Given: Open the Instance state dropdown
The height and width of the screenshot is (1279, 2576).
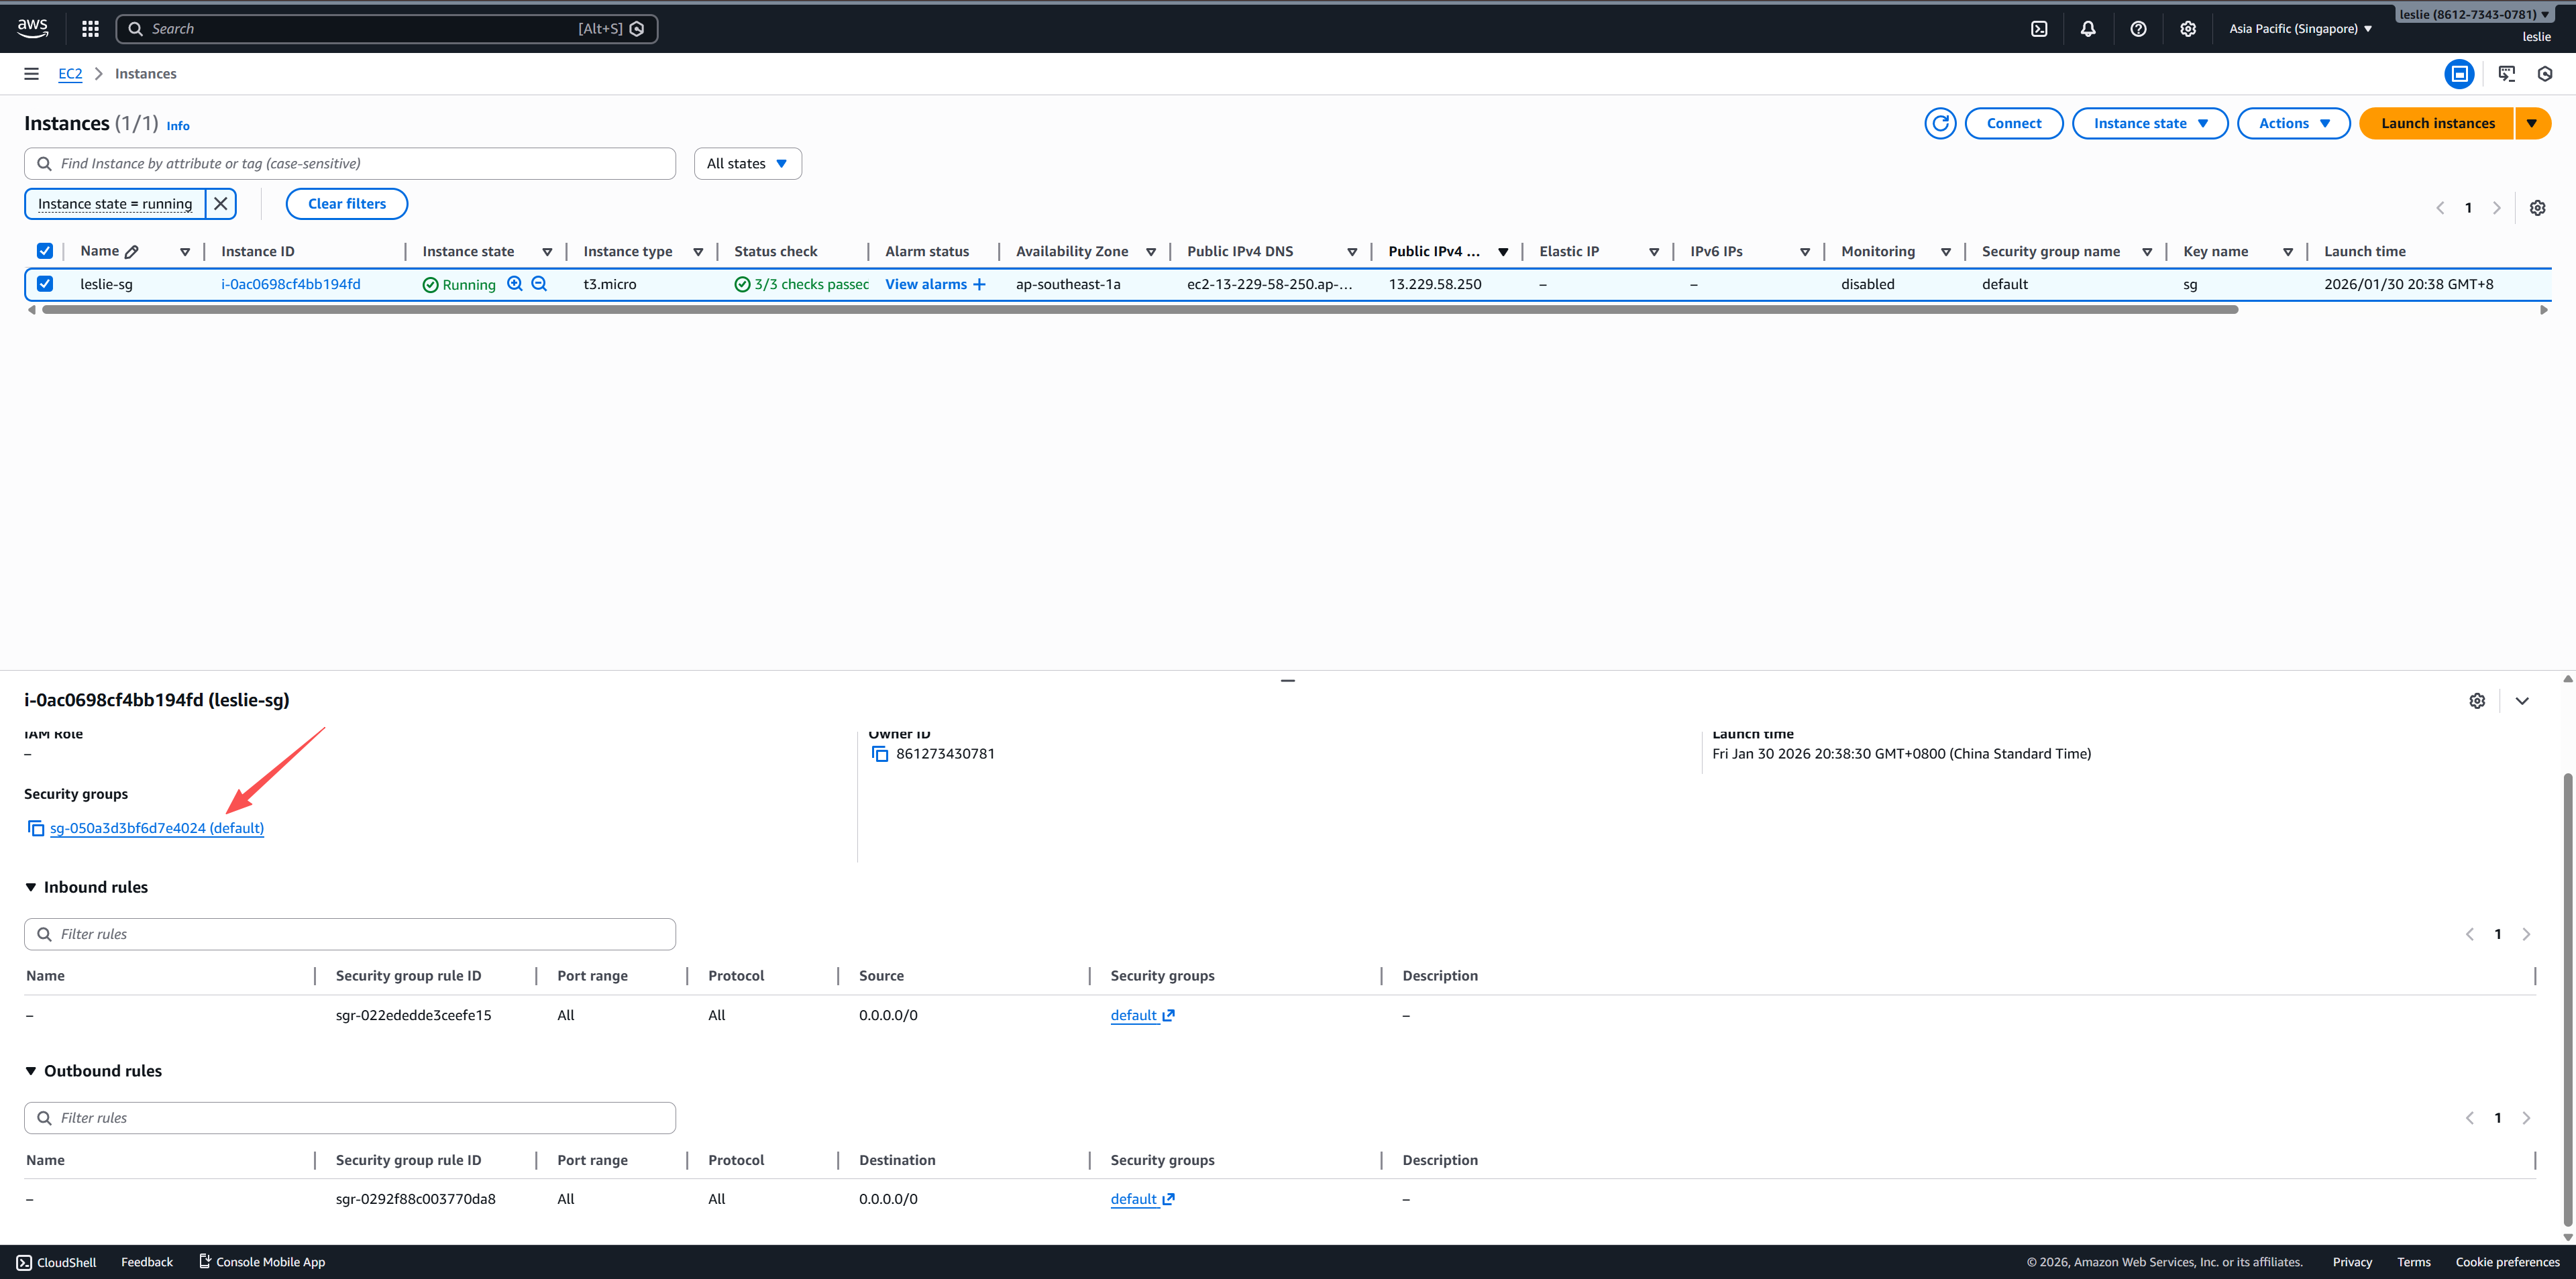Looking at the screenshot, I should pyautogui.click(x=2149, y=123).
